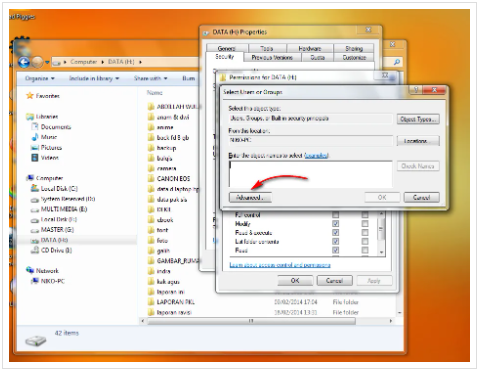Click the Burn toolbar button in Explorer
This screenshot has height=372, width=481.
(188, 78)
